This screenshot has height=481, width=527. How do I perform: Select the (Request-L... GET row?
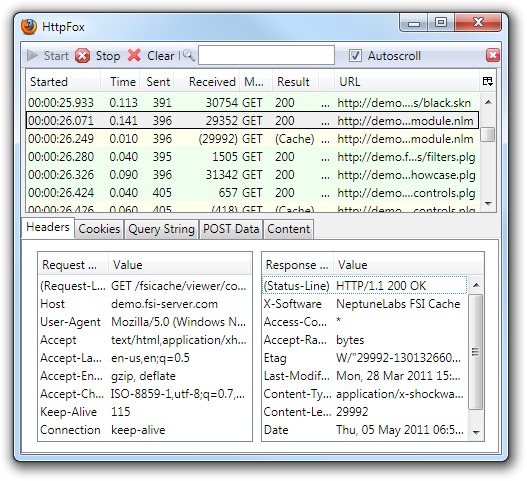[x=145, y=286]
